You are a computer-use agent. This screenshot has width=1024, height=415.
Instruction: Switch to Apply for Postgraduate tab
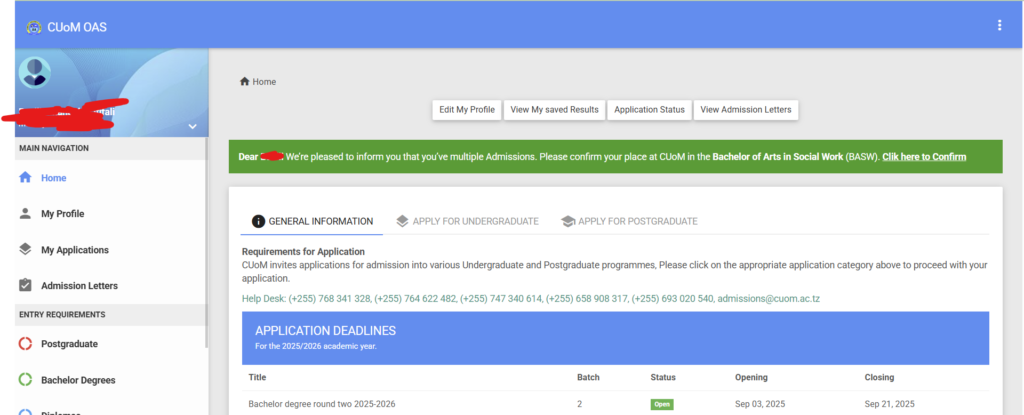(629, 221)
